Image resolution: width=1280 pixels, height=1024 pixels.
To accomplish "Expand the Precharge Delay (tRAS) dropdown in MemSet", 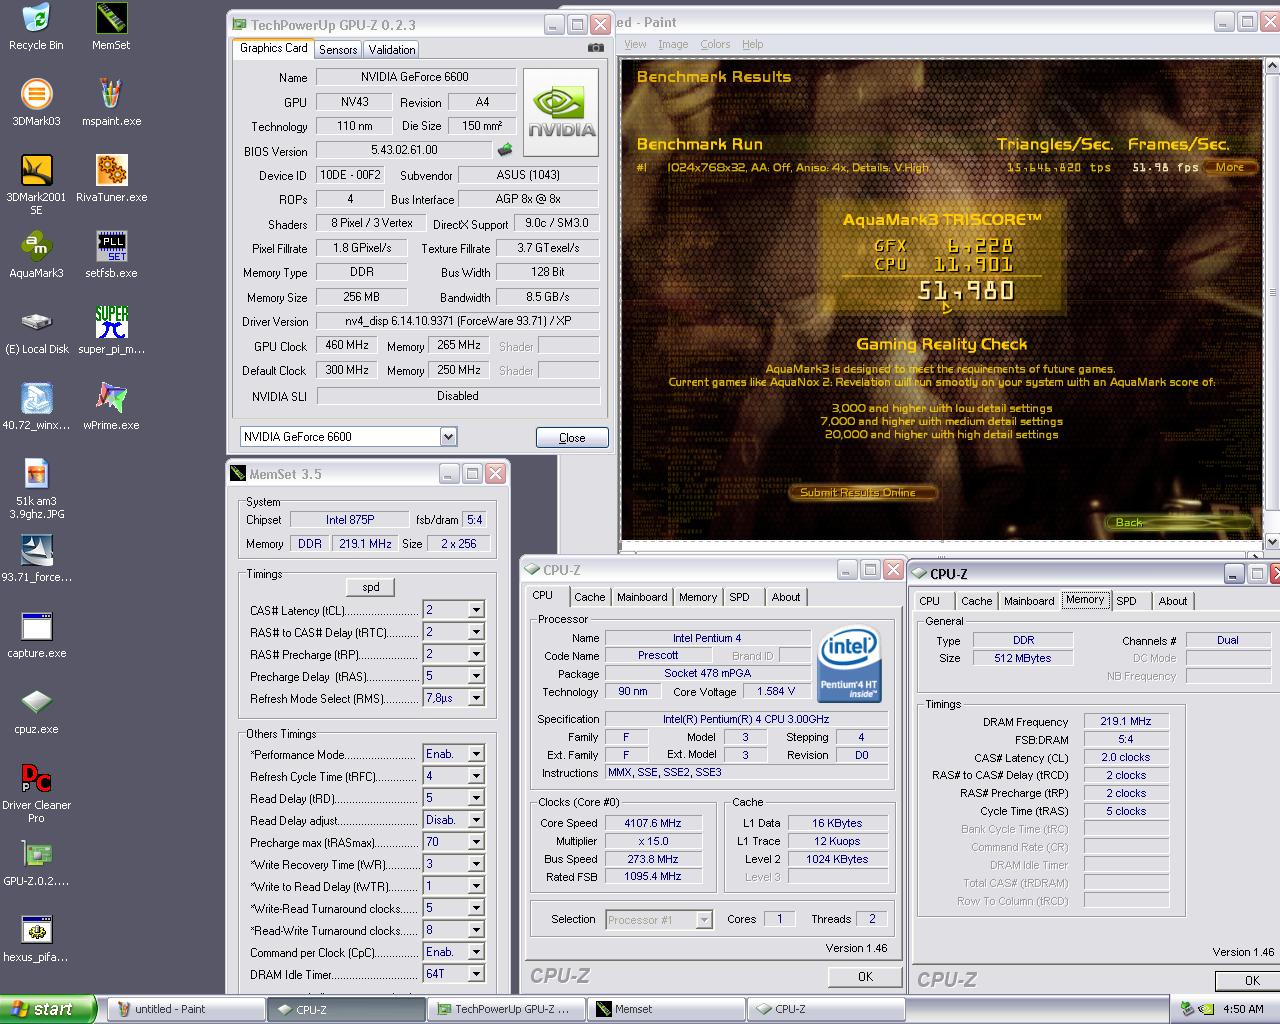I will [476, 676].
